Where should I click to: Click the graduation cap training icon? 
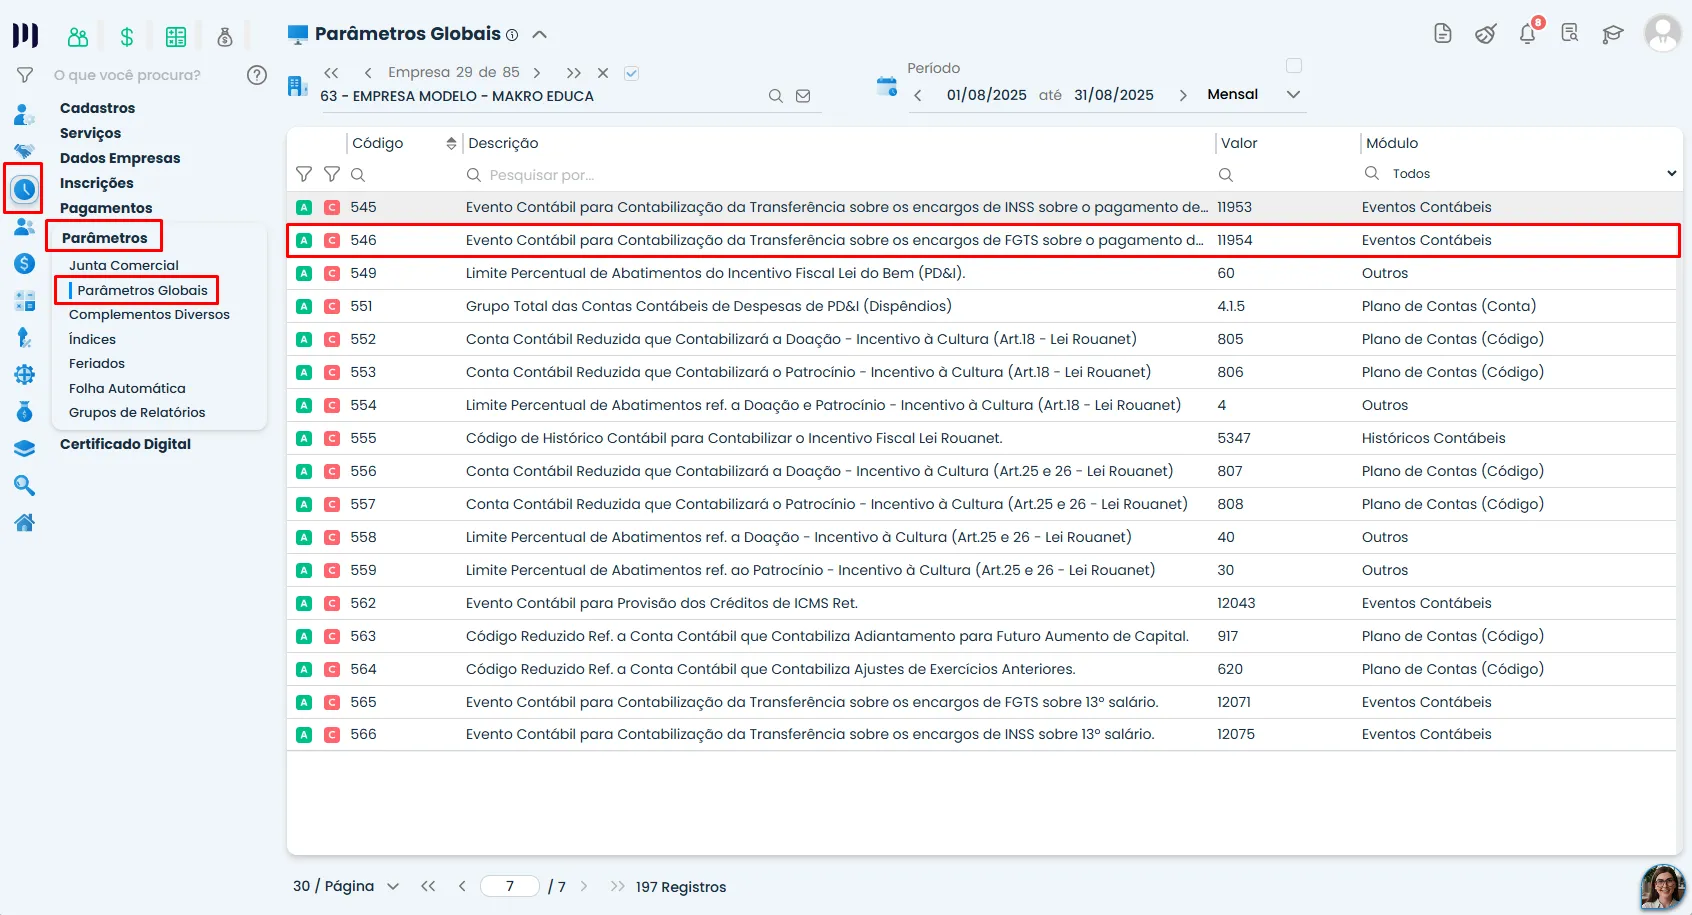(1612, 34)
